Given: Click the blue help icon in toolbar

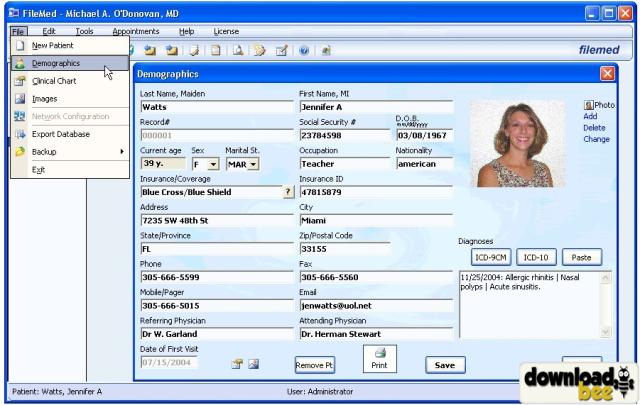Looking at the screenshot, I should [302, 50].
